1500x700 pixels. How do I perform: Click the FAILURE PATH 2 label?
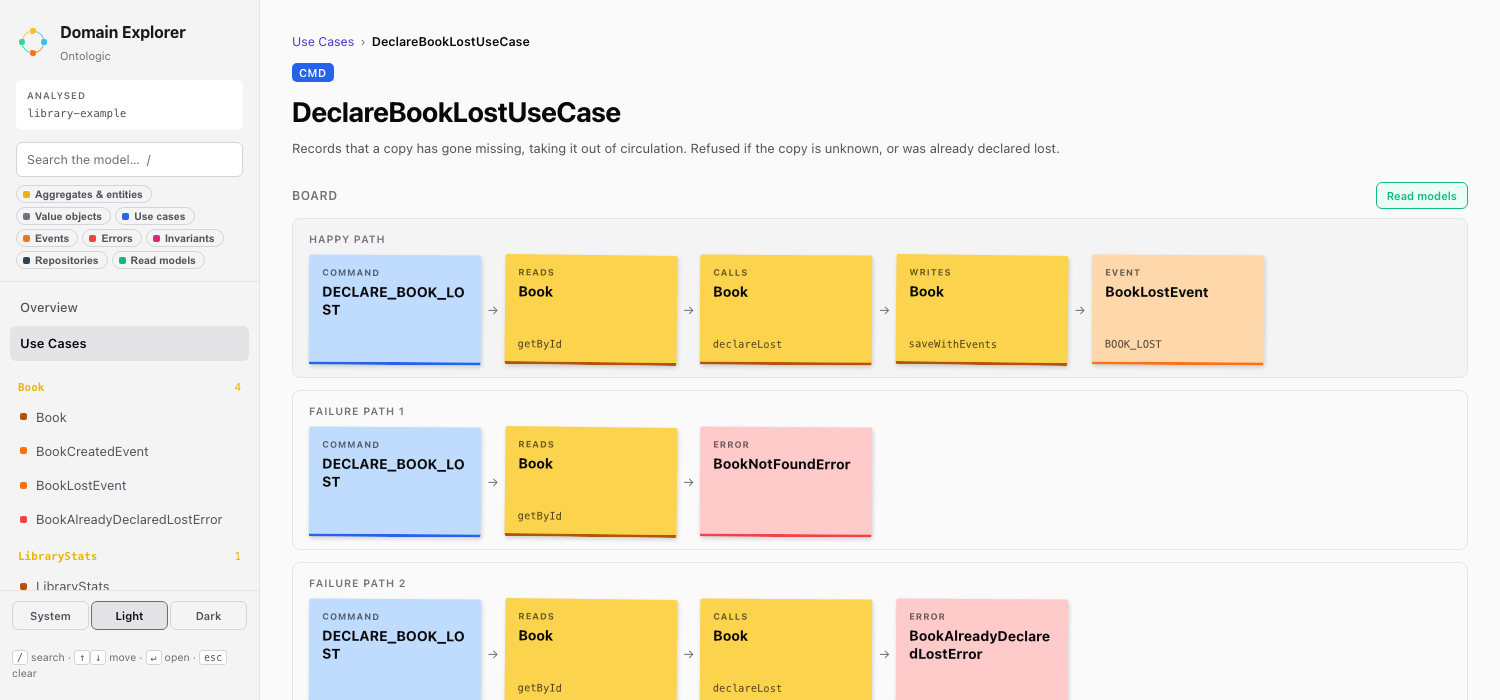[x=357, y=583]
